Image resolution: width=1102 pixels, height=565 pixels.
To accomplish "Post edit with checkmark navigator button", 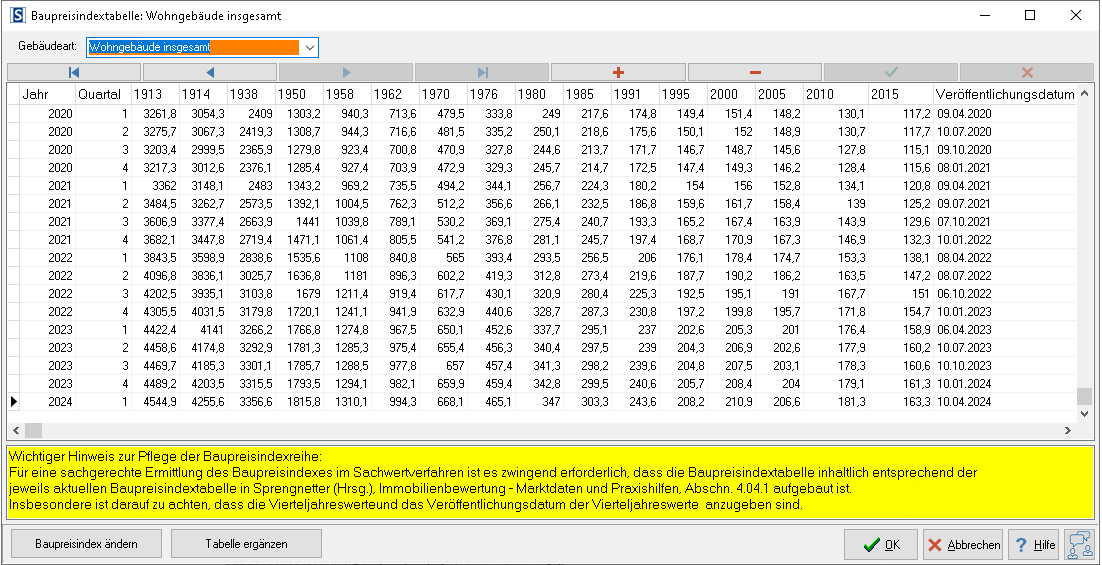I will pos(891,72).
